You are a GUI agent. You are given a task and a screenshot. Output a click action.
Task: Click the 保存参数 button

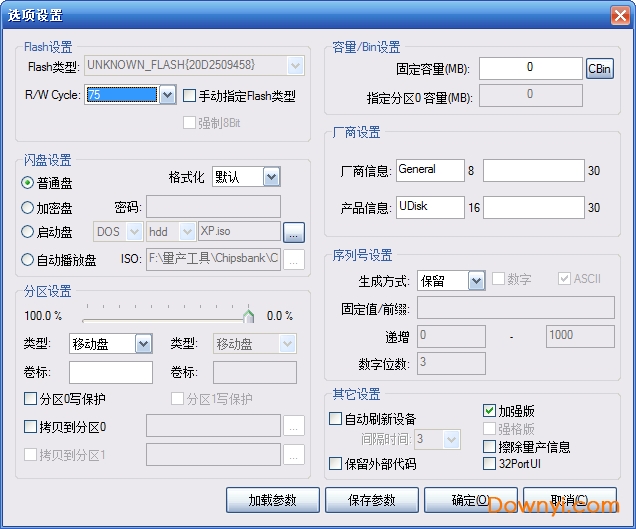pyautogui.click(x=371, y=500)
